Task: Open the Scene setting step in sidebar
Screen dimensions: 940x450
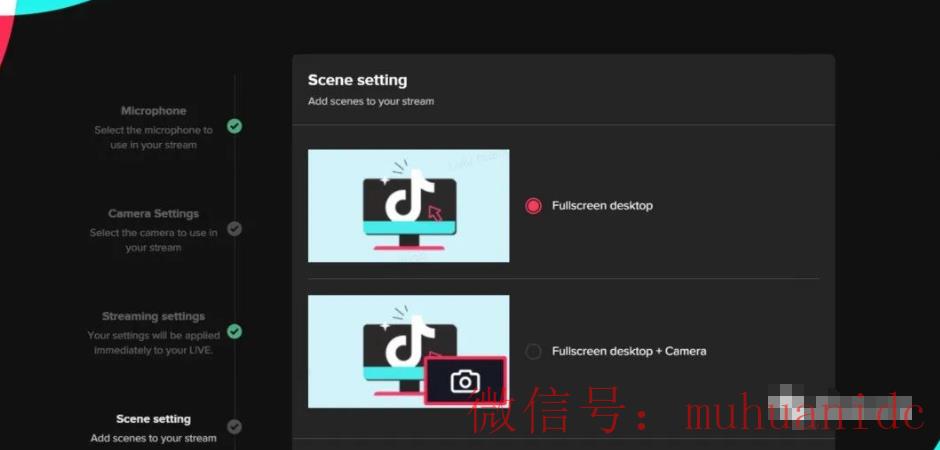Action: [153, 419]
